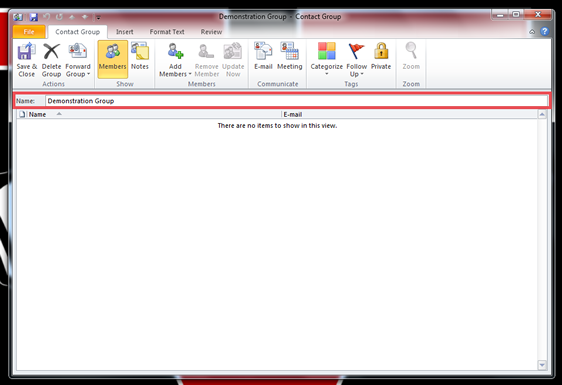
Task: Minimize the Contact Group window
Action: (500, 15)
